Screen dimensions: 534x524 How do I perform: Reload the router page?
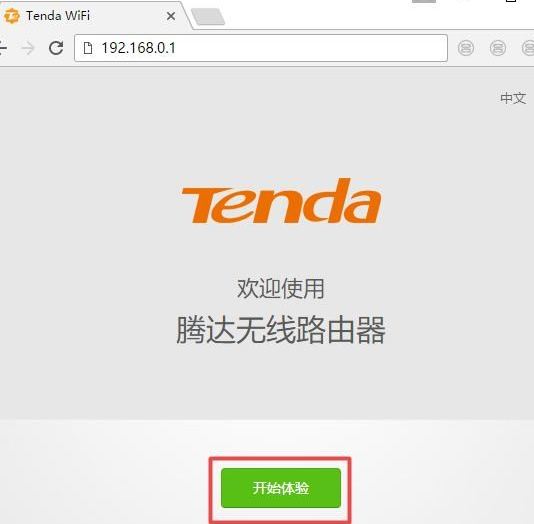point(56,48)
